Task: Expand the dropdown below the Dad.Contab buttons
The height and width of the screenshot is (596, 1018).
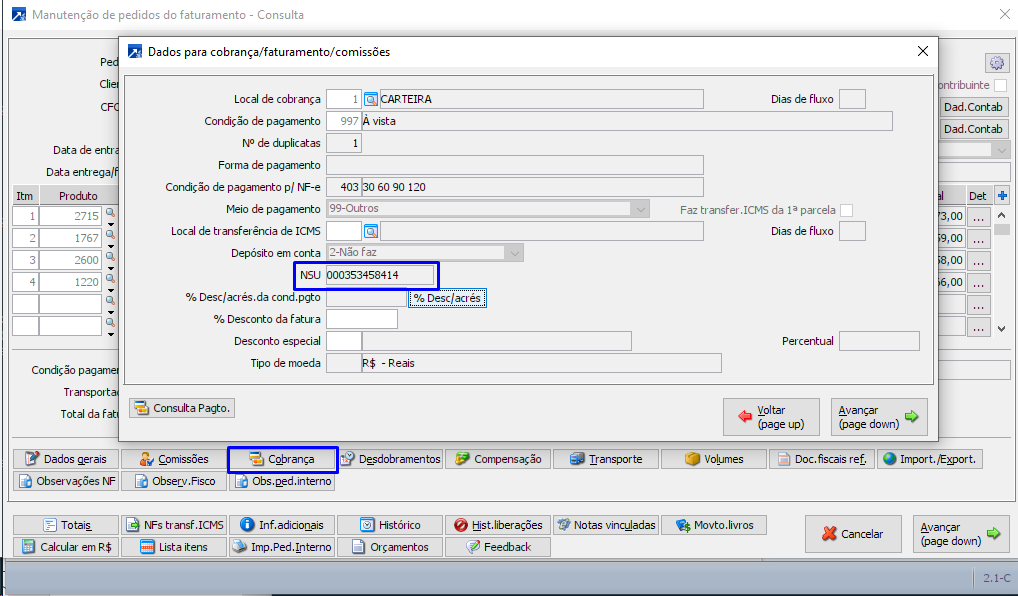Action: [x=1000, y=150]
